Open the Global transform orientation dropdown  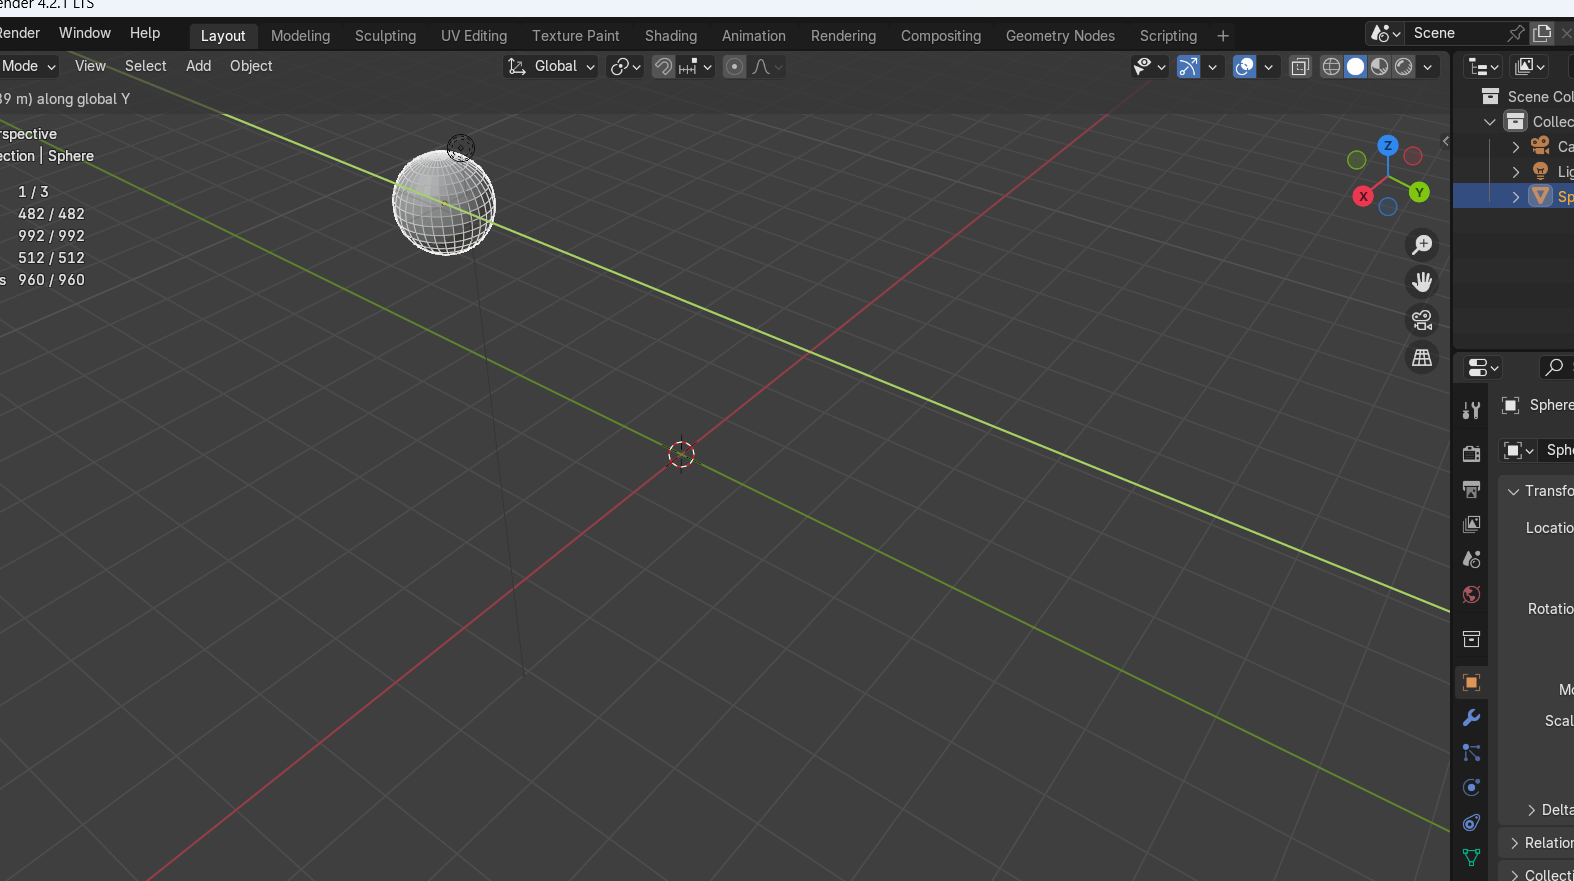[551, 67]
